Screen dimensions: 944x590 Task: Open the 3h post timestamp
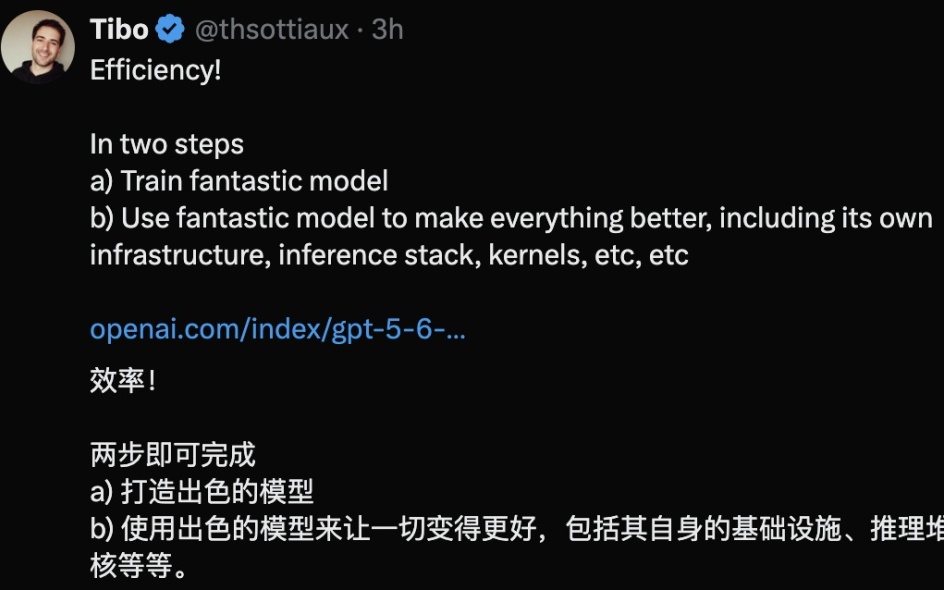[x=387, y=30]
